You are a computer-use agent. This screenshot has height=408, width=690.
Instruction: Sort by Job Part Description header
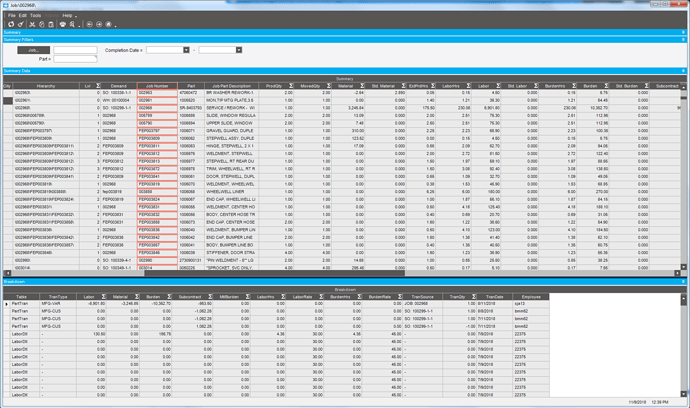(231, 86)
